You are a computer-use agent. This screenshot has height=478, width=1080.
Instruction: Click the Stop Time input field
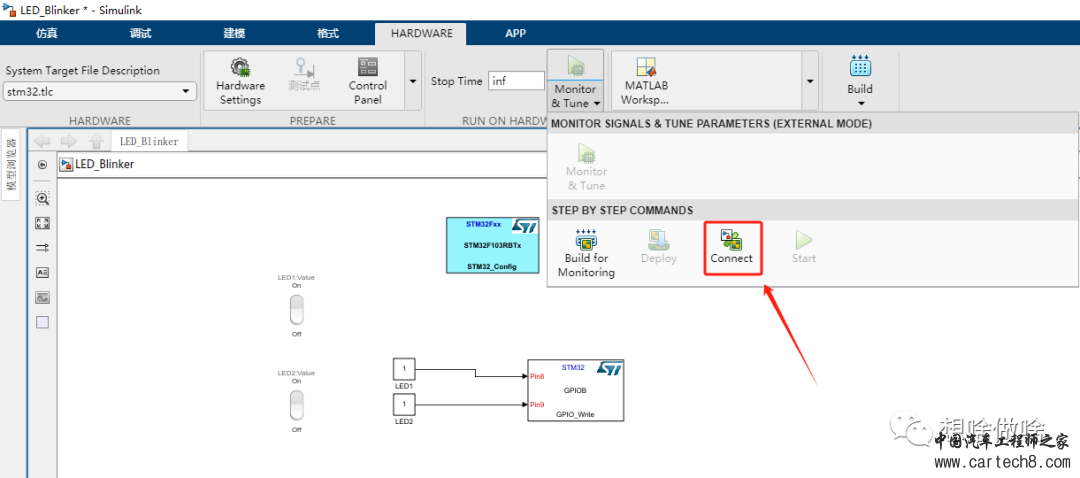(x=516, y=81)
